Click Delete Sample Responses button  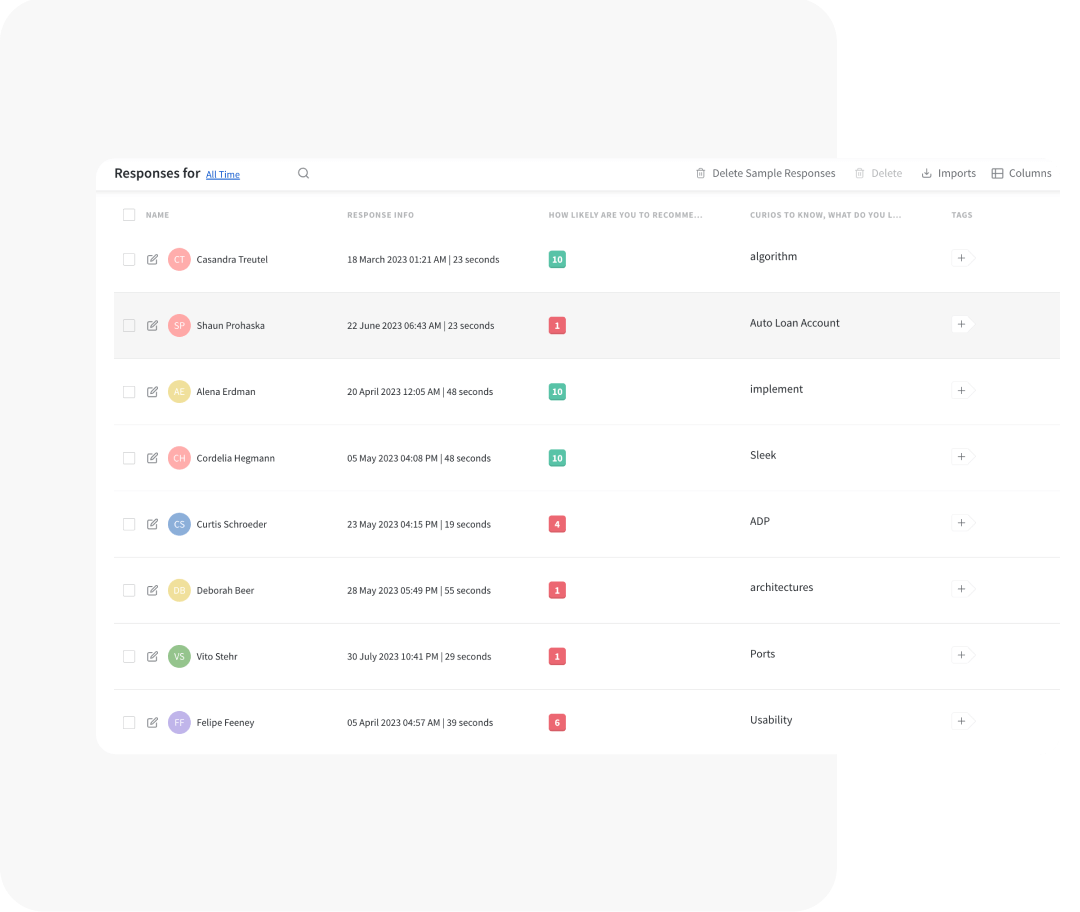tap(765, 173)
